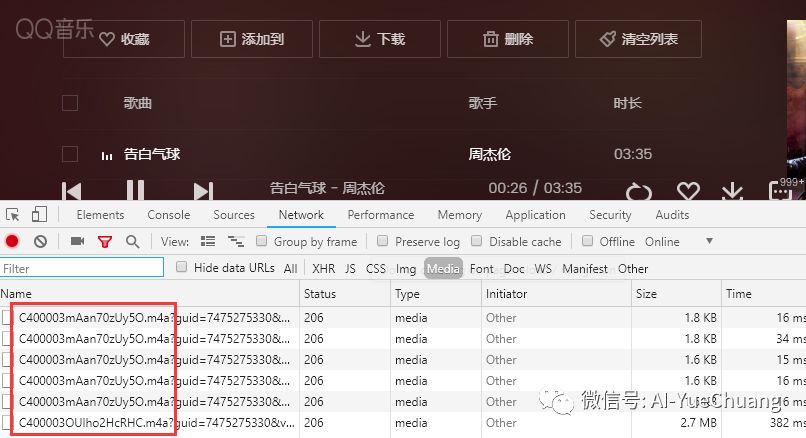Viewport: 806px width, 438px height.
Task: Enable the Offline checkbox
Action: 588,241
